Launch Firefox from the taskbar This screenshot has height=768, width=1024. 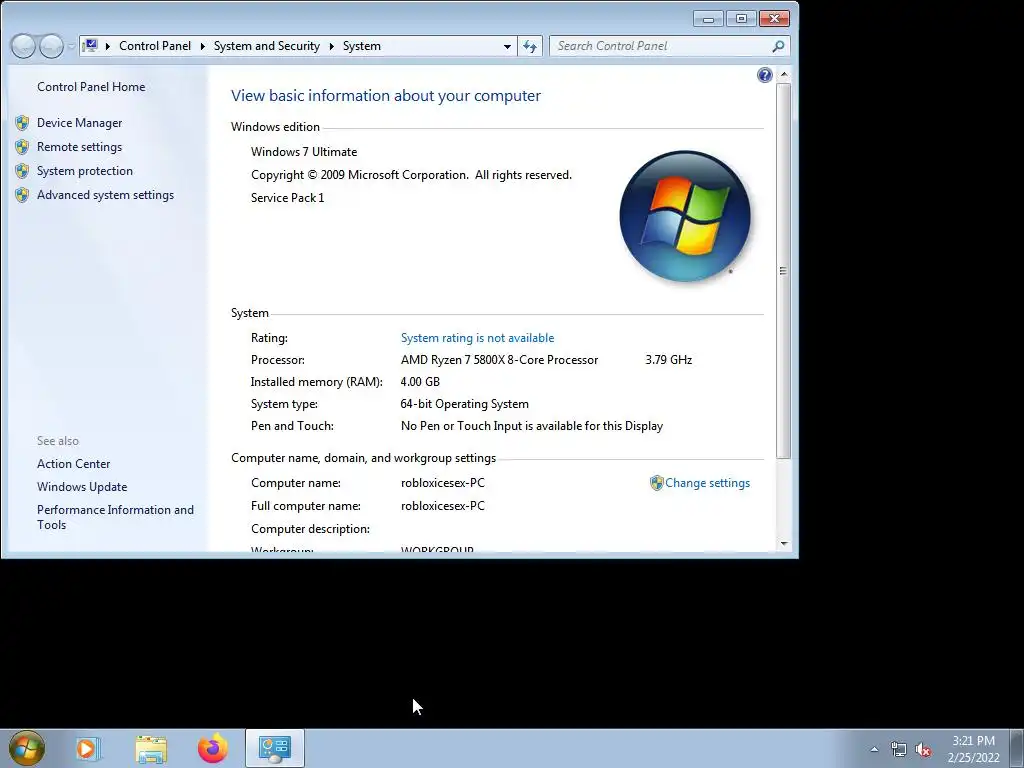pyautogui.click(x=213, y=748)
